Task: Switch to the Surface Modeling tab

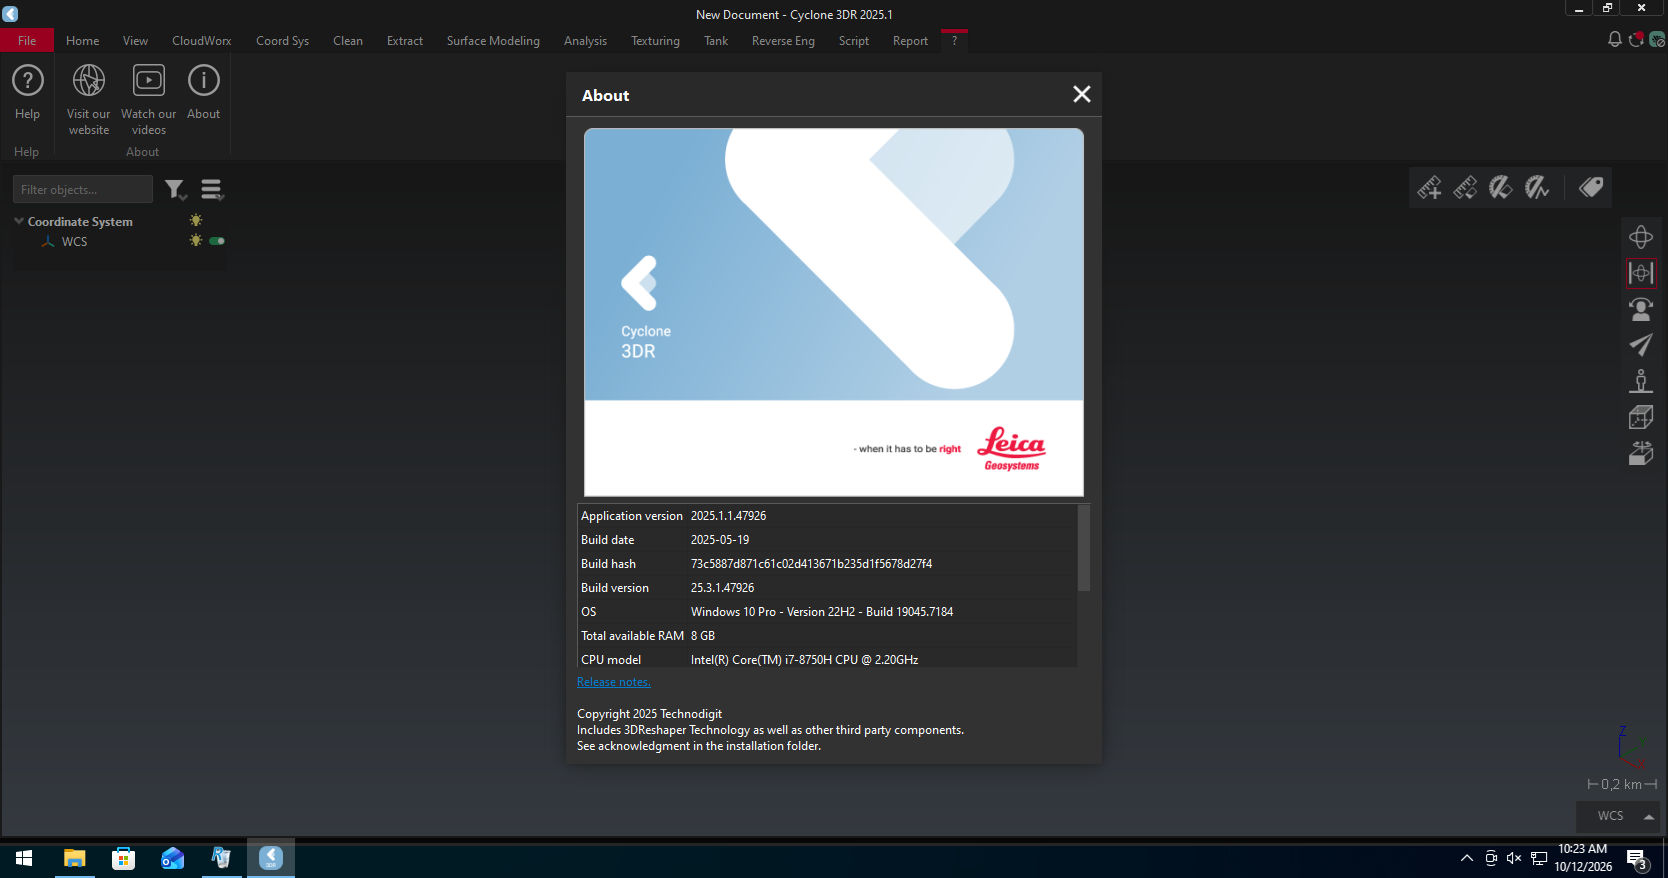Action: pyautogui.click(x=493, y=41)
